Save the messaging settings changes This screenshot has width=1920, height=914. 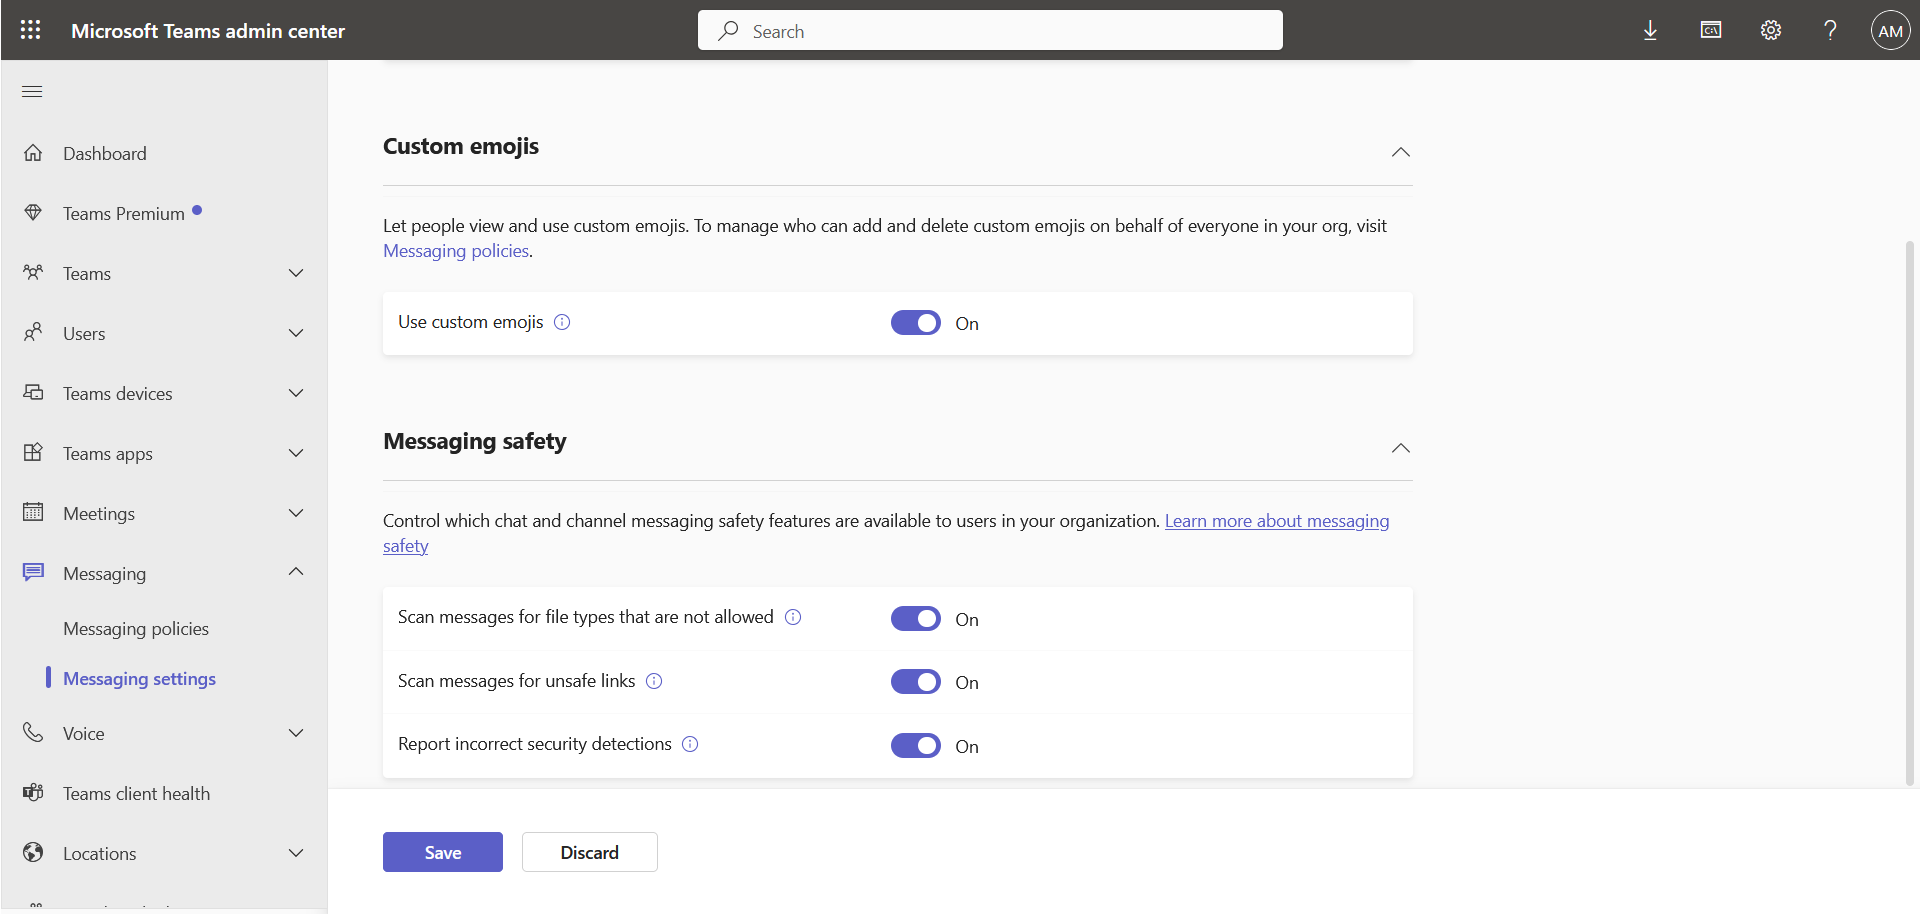(442, 852)
